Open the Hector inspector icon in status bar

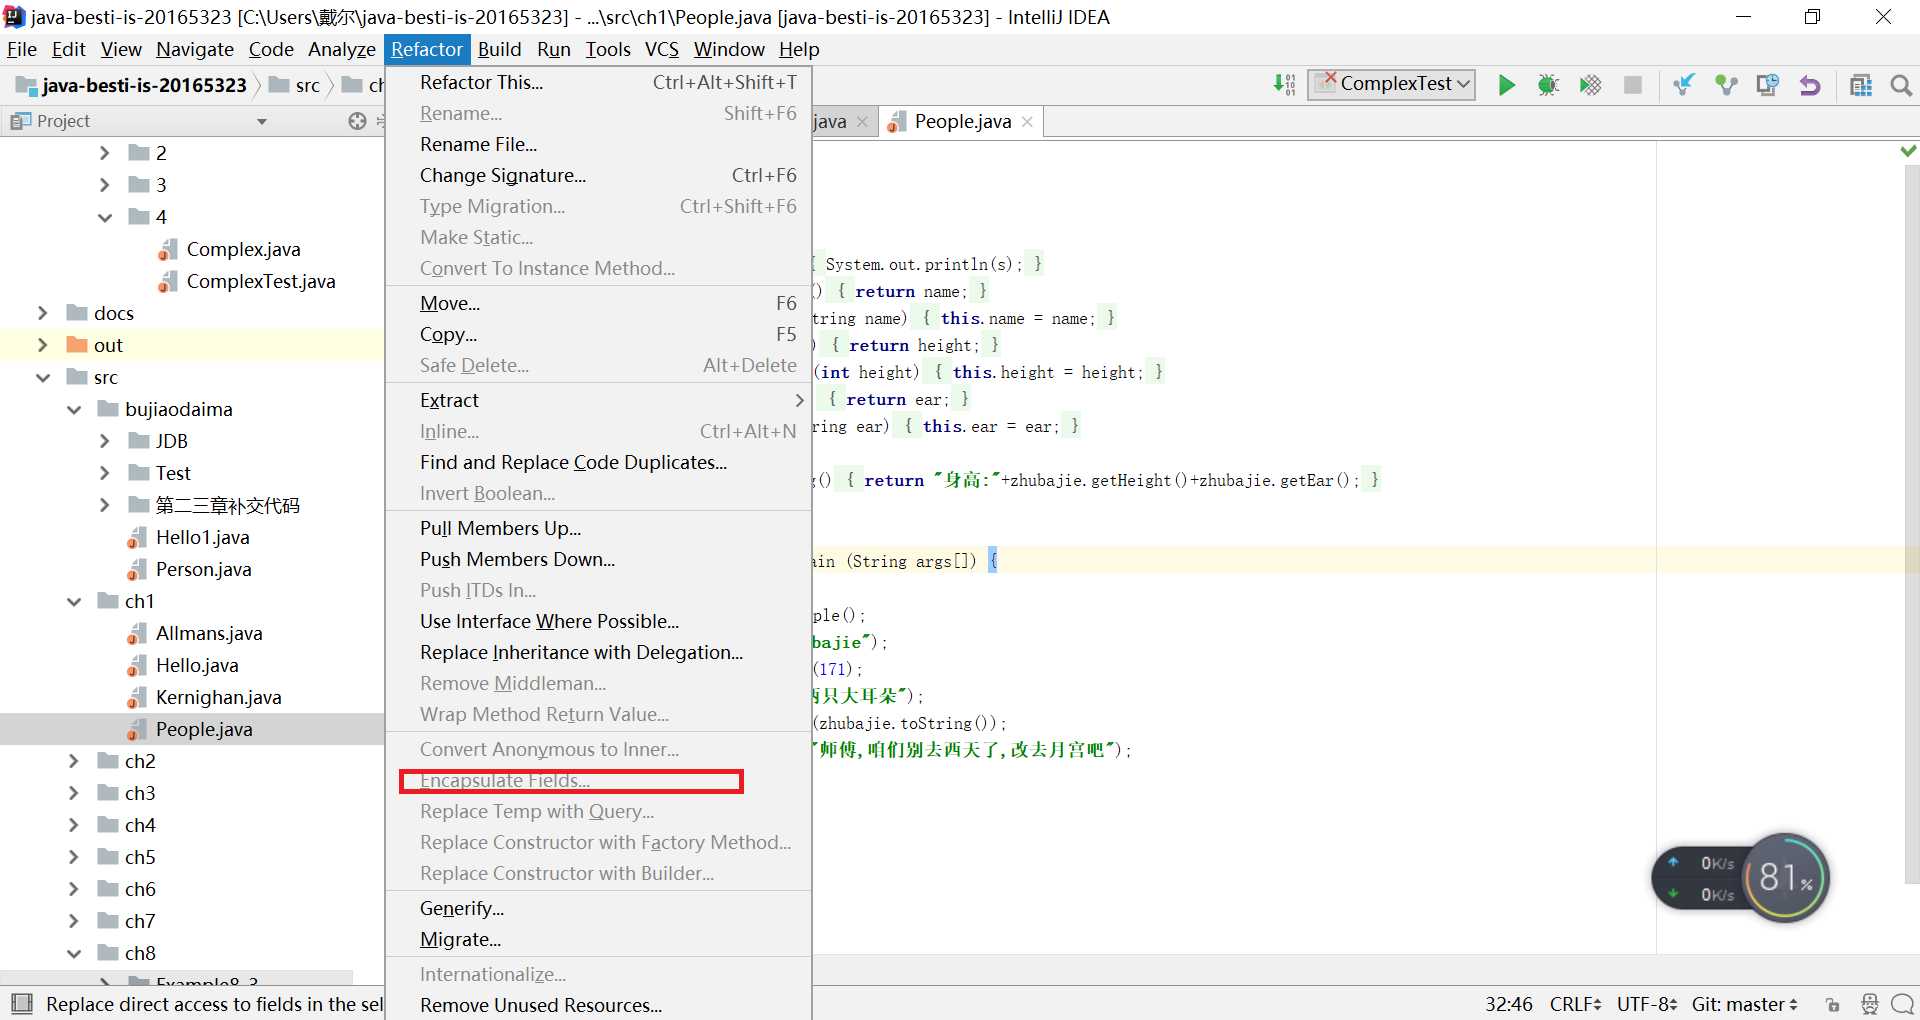click(x=1869, y=1004)
